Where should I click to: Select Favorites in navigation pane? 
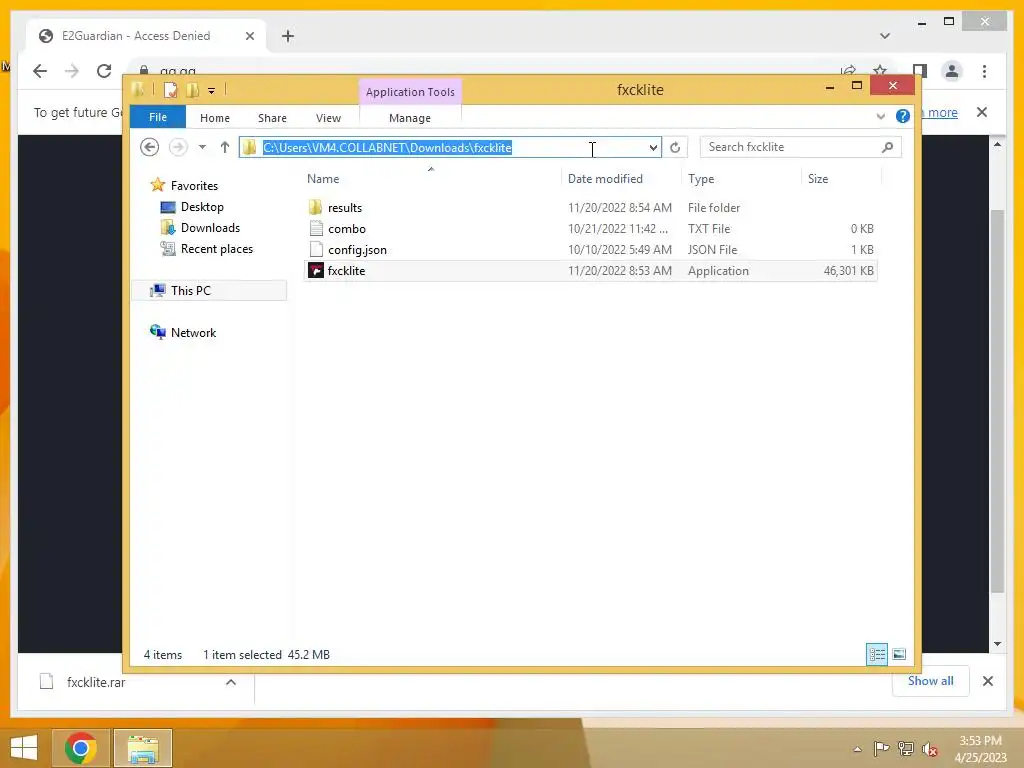194,185
